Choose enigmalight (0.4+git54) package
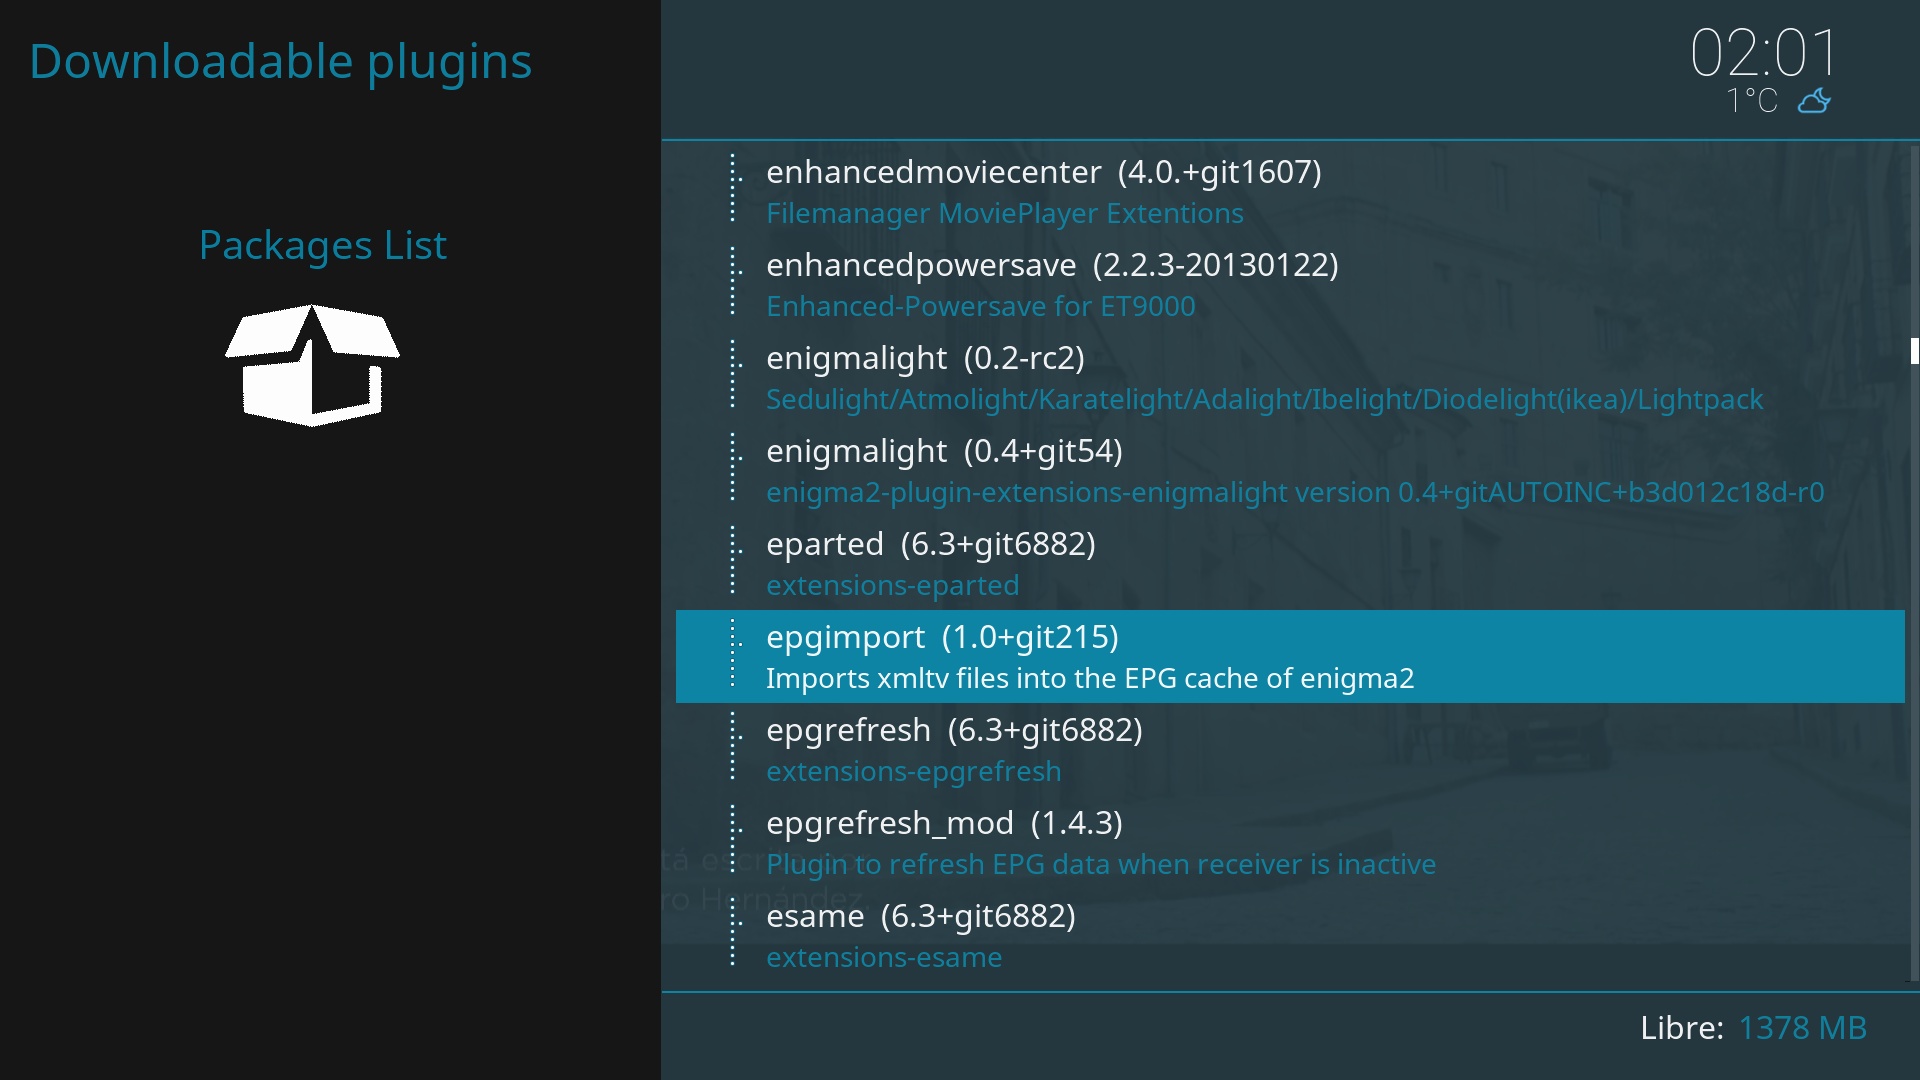Image resolution: width=1920 pixels, height=1080 pixels. tap(944, 451)
